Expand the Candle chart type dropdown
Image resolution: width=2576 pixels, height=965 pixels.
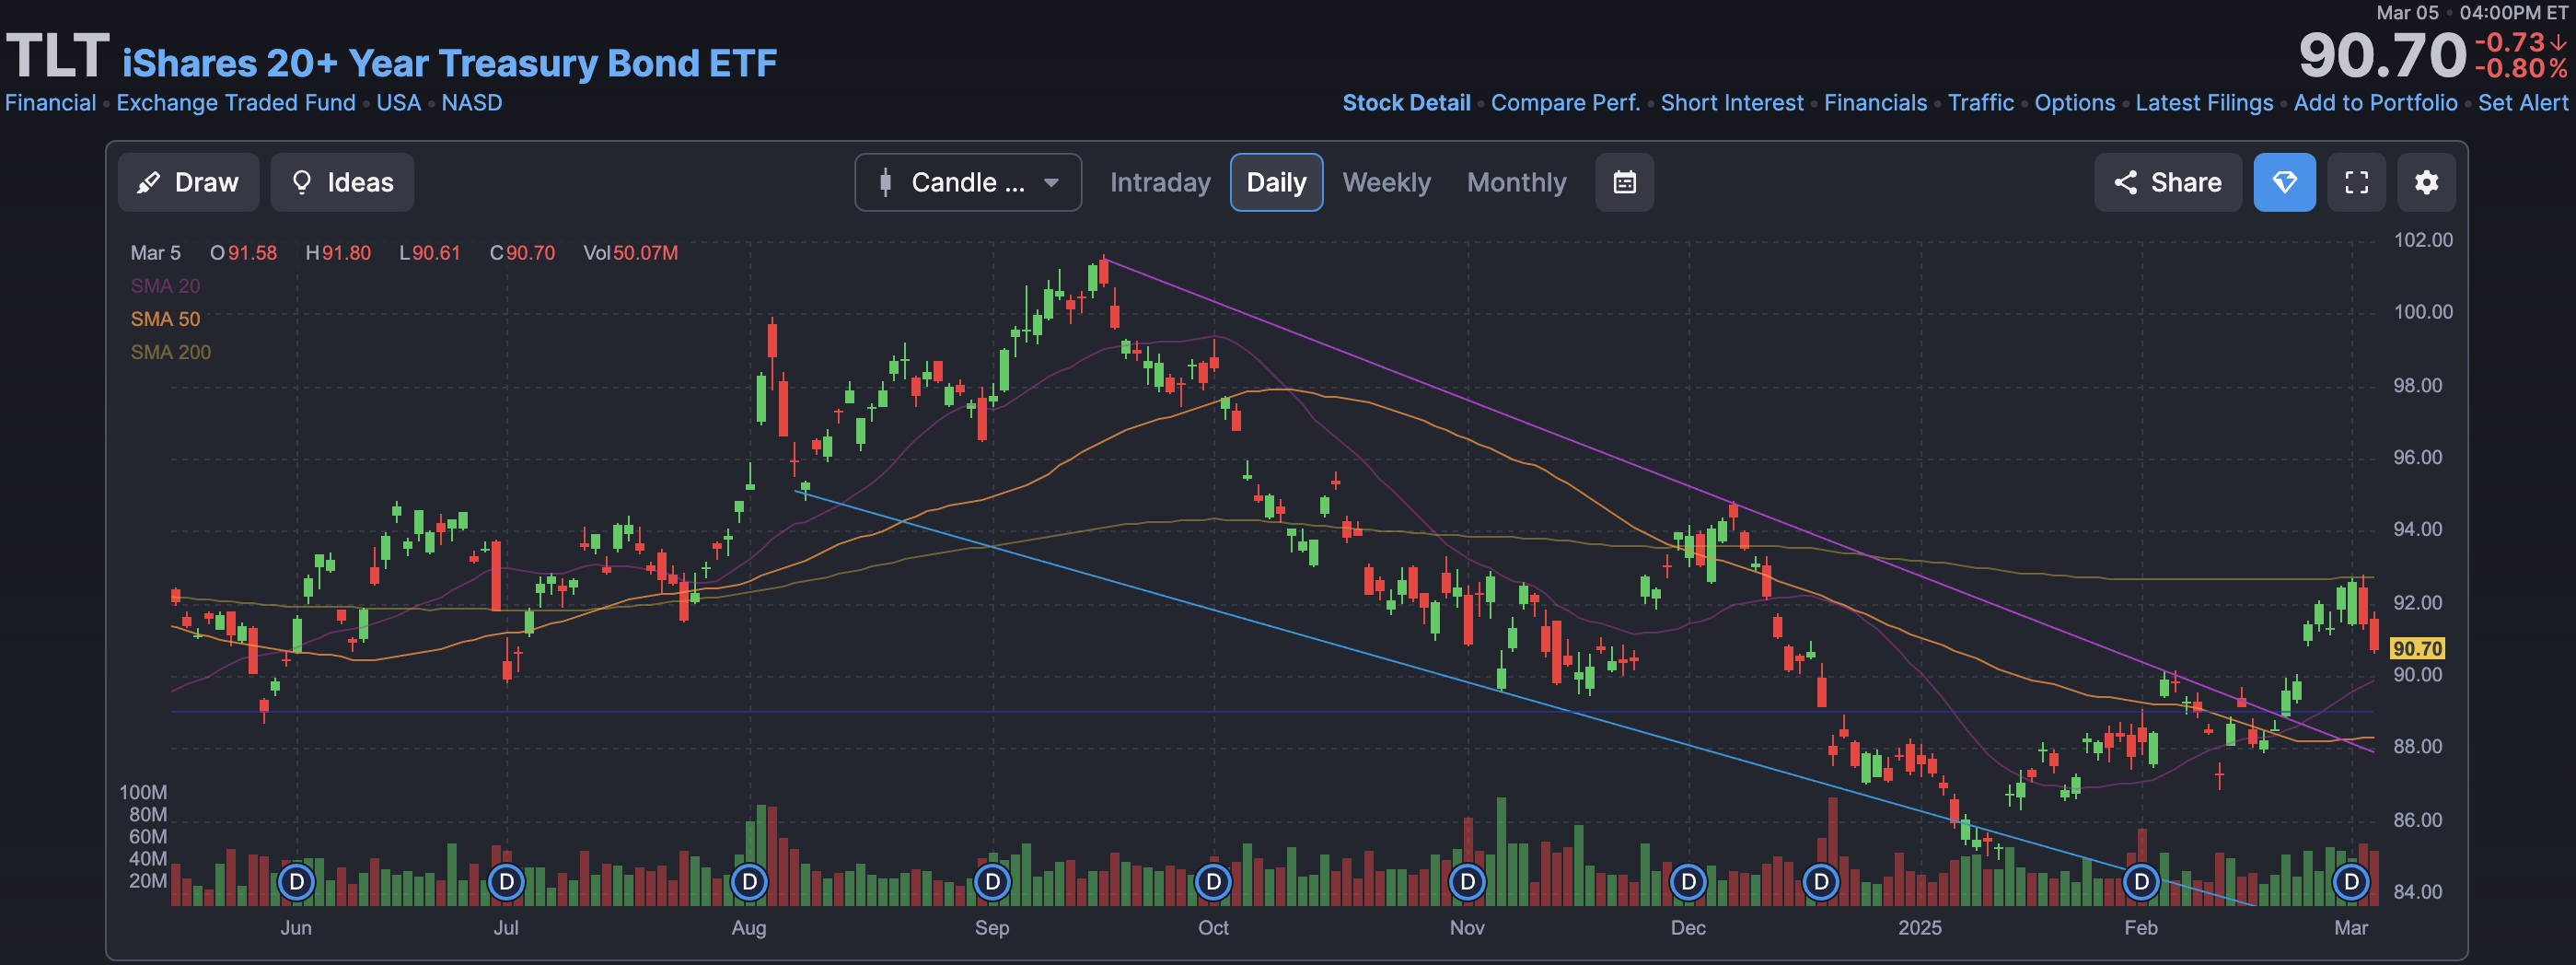(x=967, y=182)
